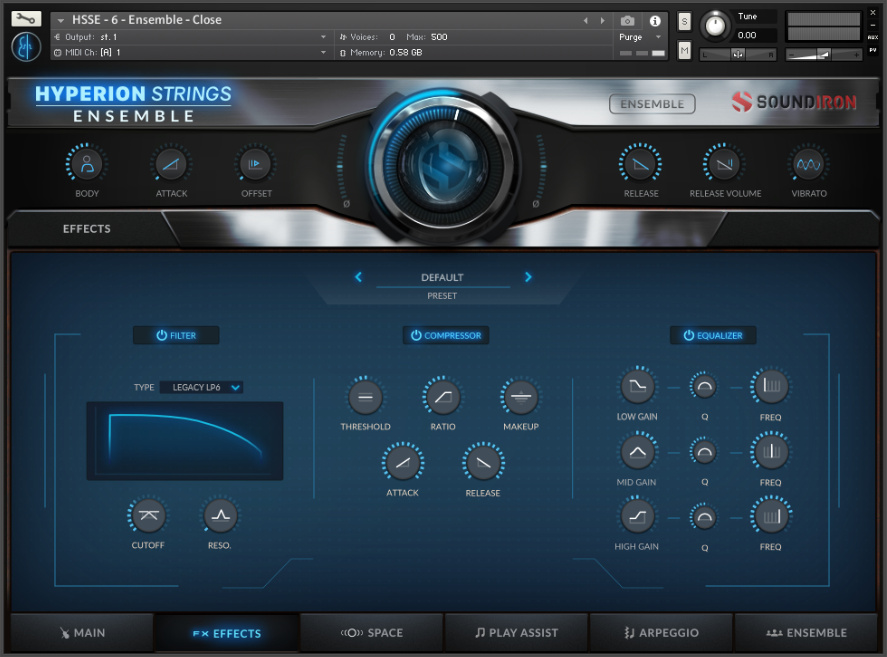Click the Freq knob in Mid Gain row
This screenshot has height=657, width=887.
point(771,452)
